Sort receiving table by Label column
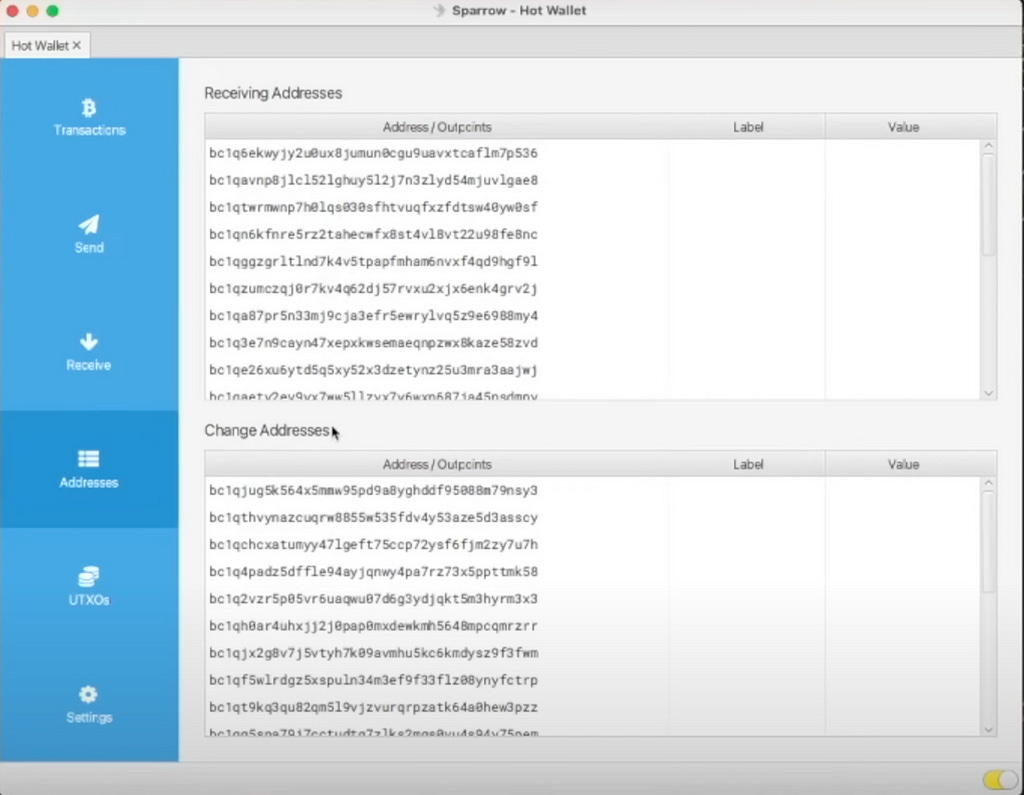The height and width of the screenshot is (795, 1024). point(747,127)
